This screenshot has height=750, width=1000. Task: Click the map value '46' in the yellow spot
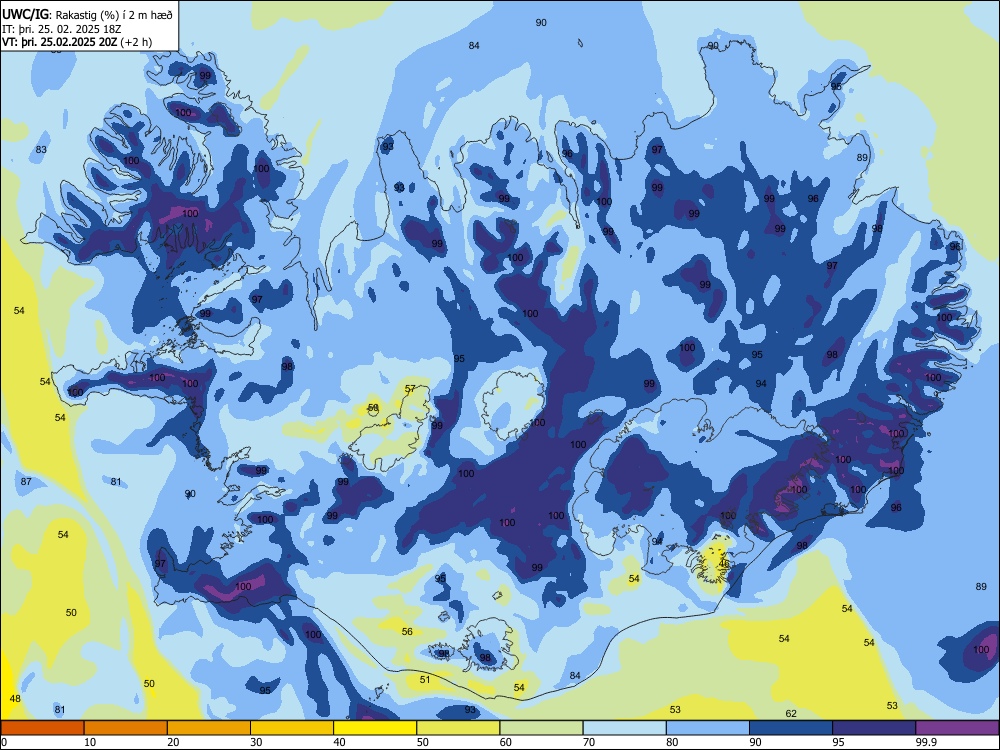click(x=723, y=563)
